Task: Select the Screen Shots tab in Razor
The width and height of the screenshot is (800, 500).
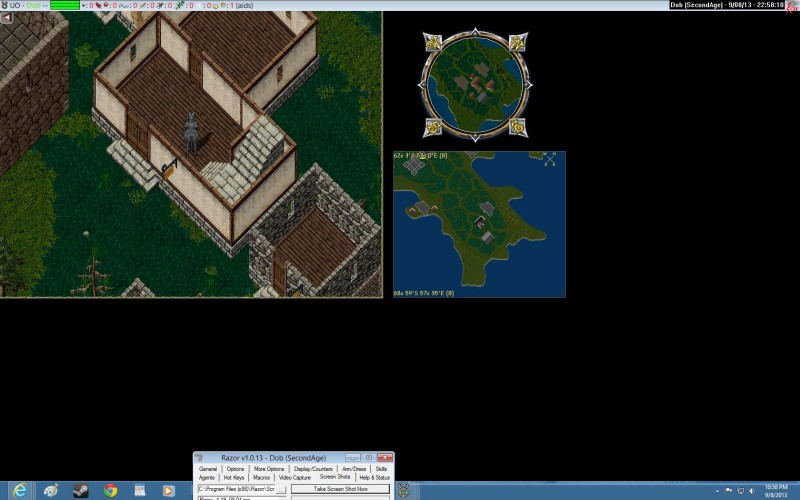Action: 335,477
